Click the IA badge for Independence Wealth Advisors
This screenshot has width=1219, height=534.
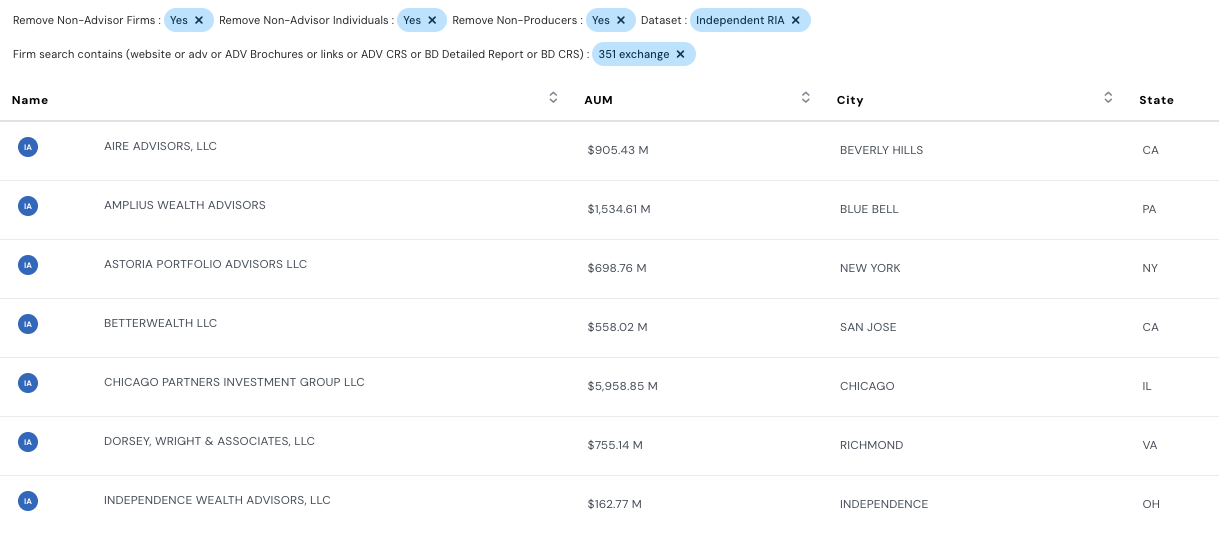tap(28, 501)
